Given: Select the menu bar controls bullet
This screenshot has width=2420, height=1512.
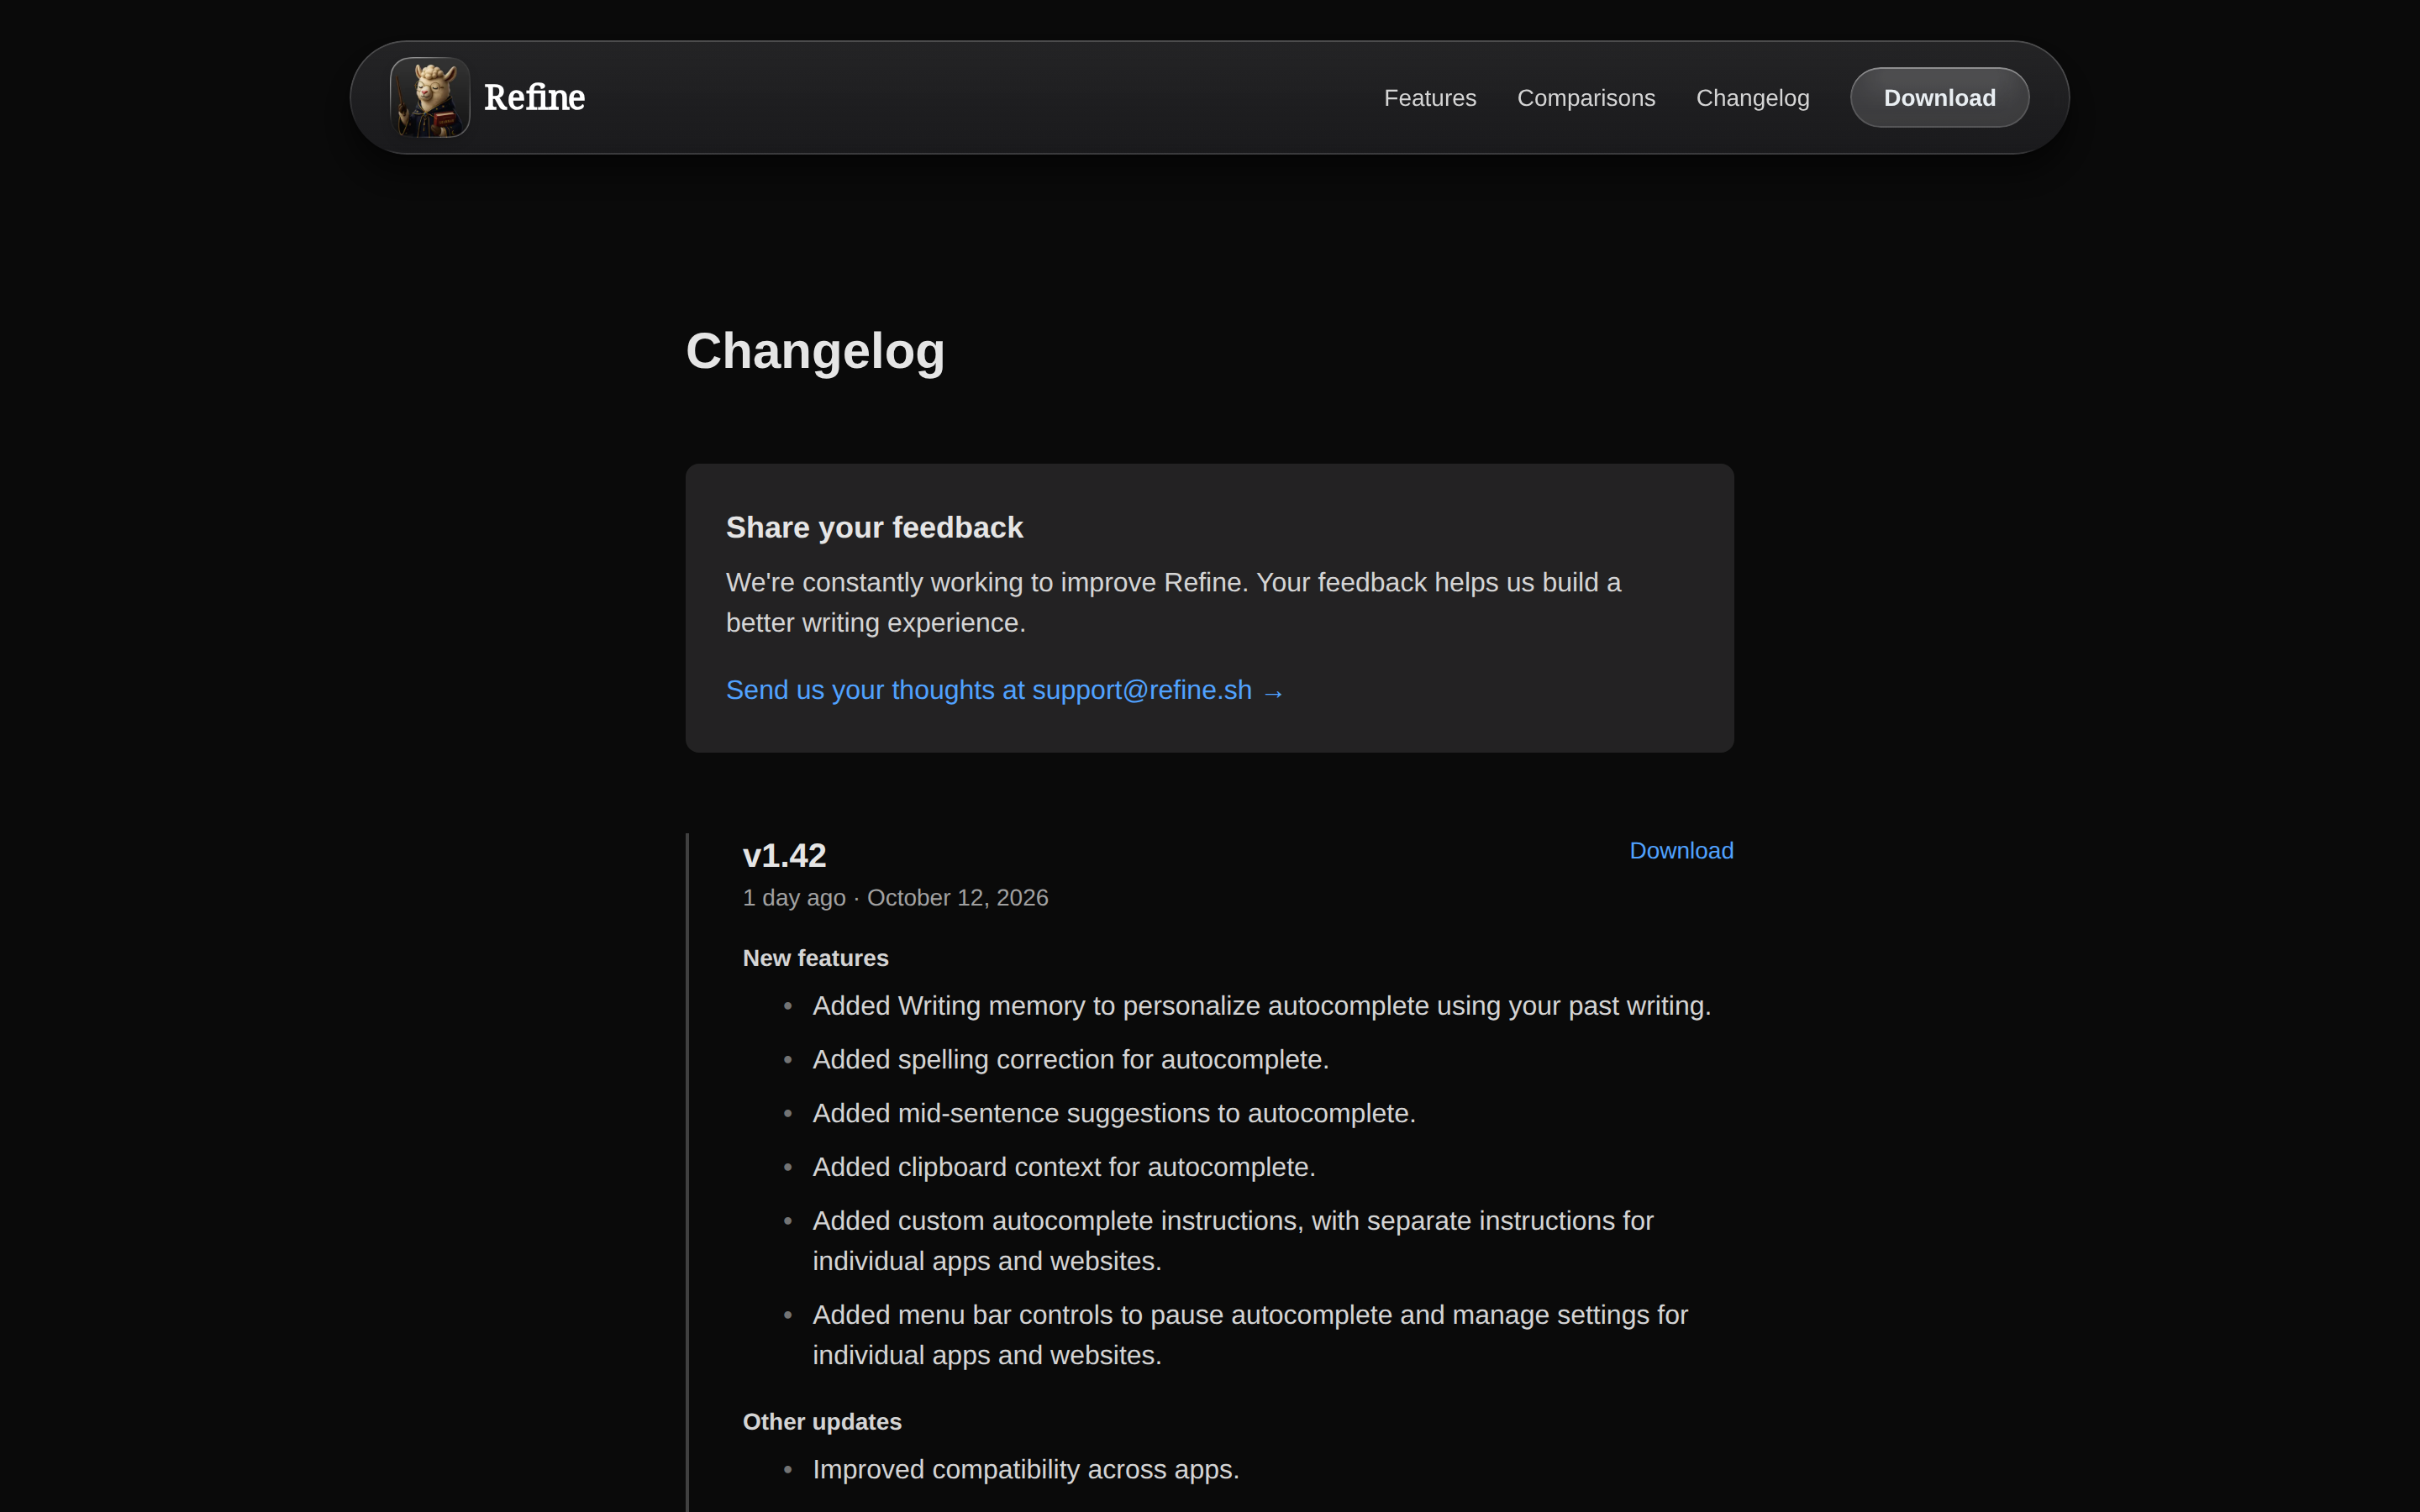Looking at the screenshot, I should (x=1249, y=1335).
